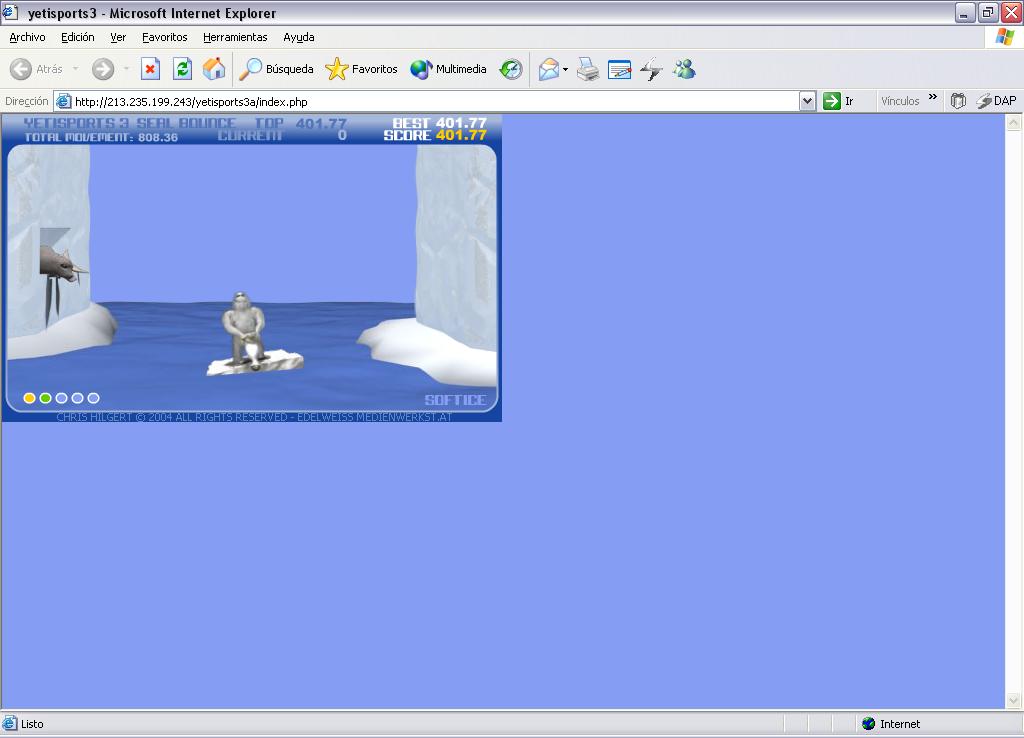Select the fifth attempt indicator dot
The height and width of the screenshot is (738, 1024).
[93, 398]
